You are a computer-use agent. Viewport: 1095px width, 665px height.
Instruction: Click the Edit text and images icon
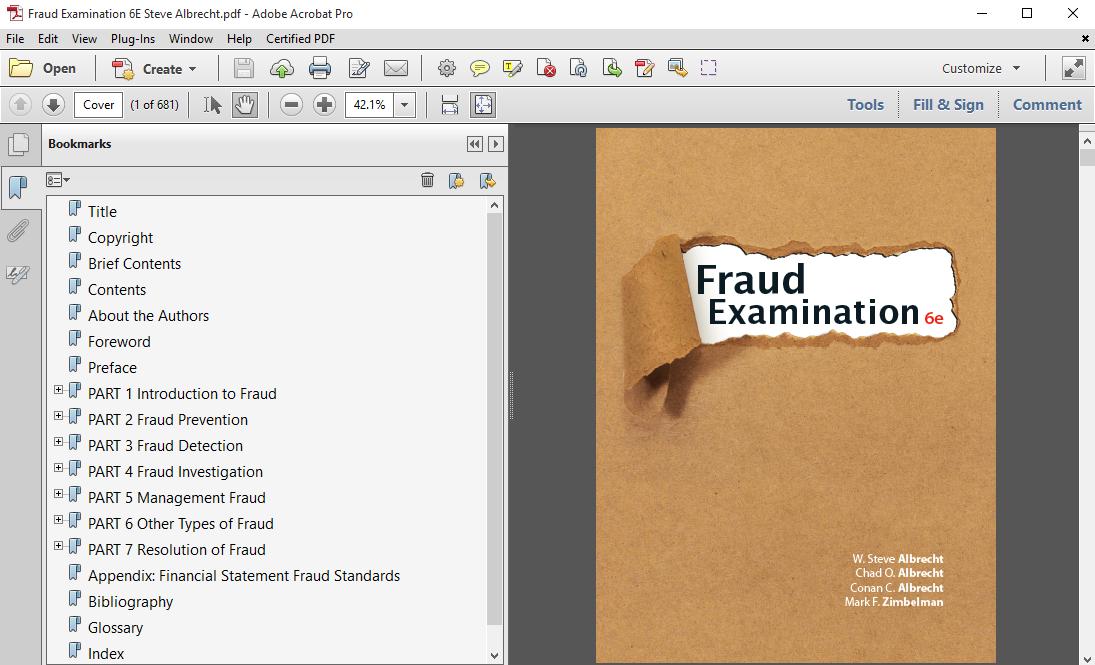tap(359, 68)
